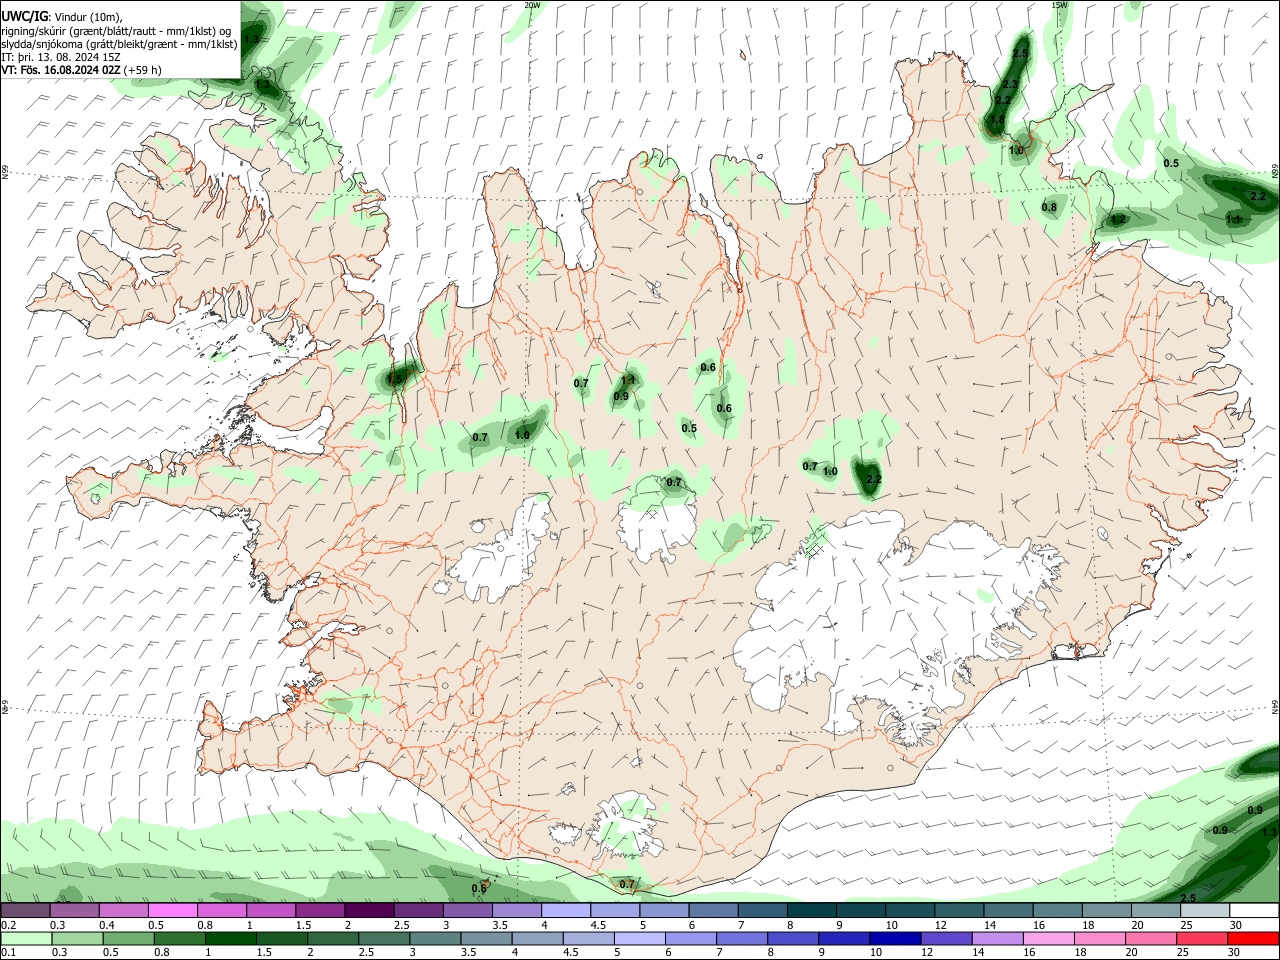Click the "64N" latitude label on right edge
The width and height of the screenshot is (1280, 960).
point(1275,707)
